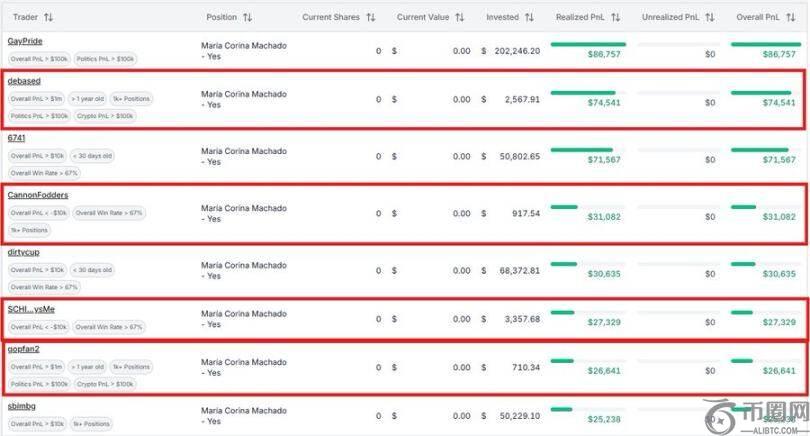Sort by Realized PnL arrows icon

tap(616, 17)
